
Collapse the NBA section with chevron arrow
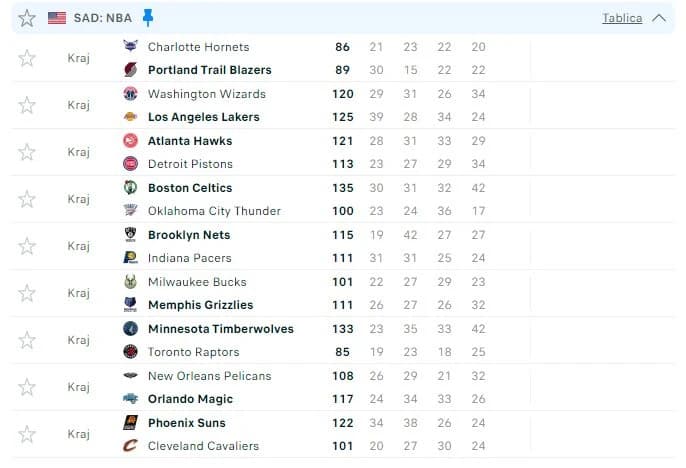(659, 18)
